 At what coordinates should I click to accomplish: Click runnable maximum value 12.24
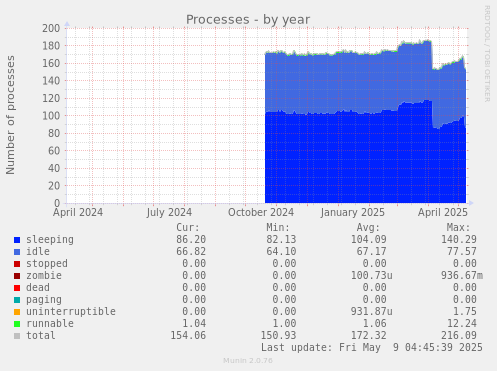point(462,324)
